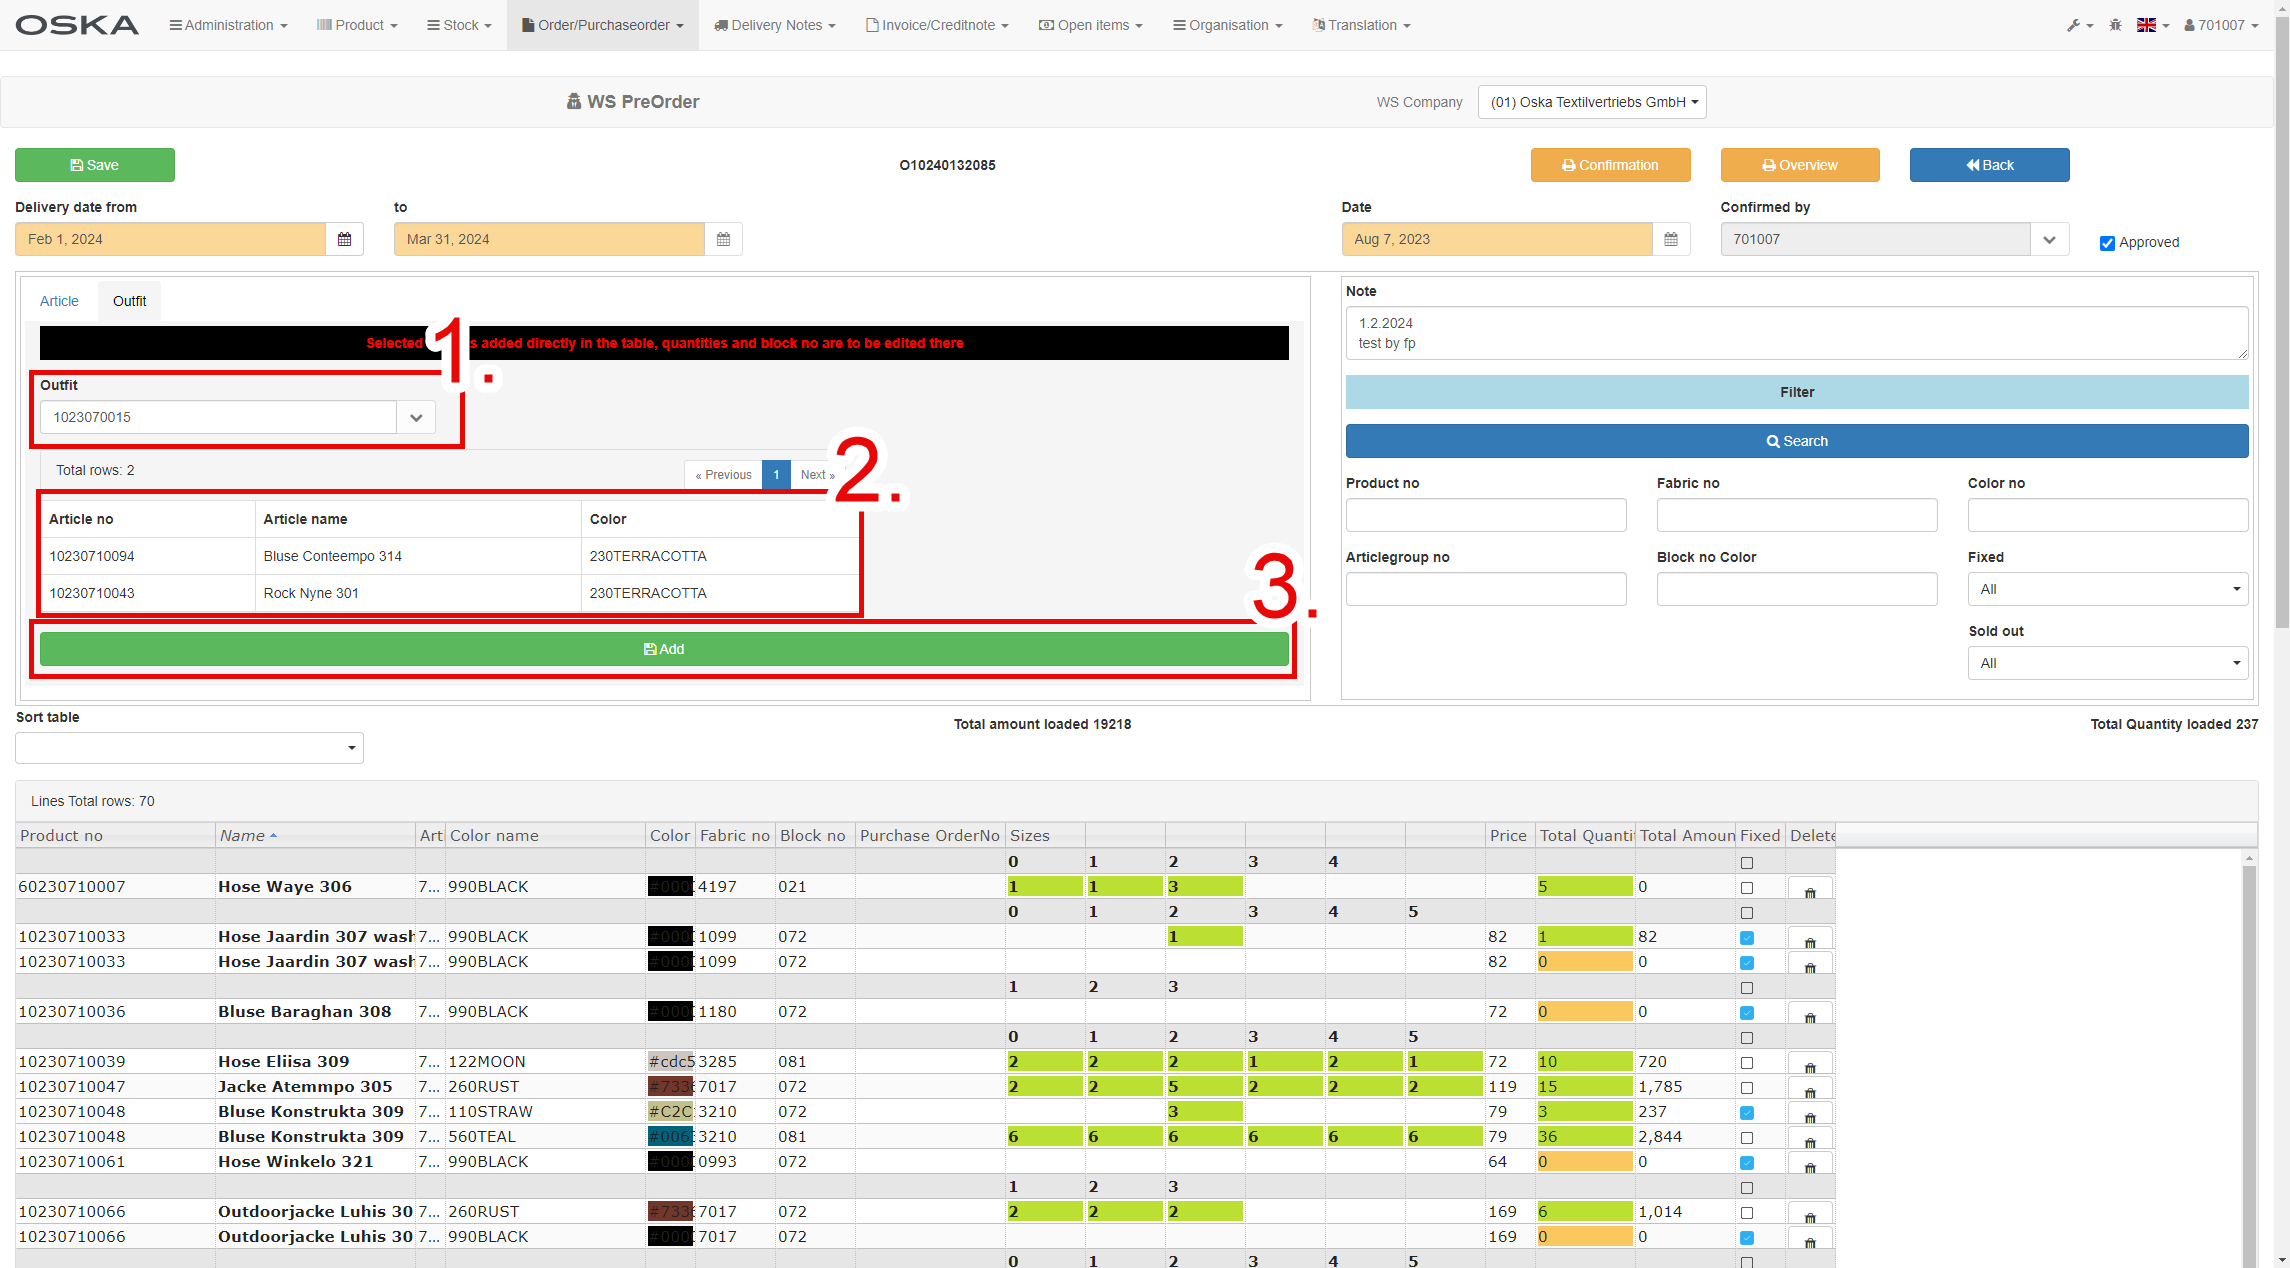Click the Product no filter input
The height and width of the screenshot is (1268, 2290).
[1485, 515]
